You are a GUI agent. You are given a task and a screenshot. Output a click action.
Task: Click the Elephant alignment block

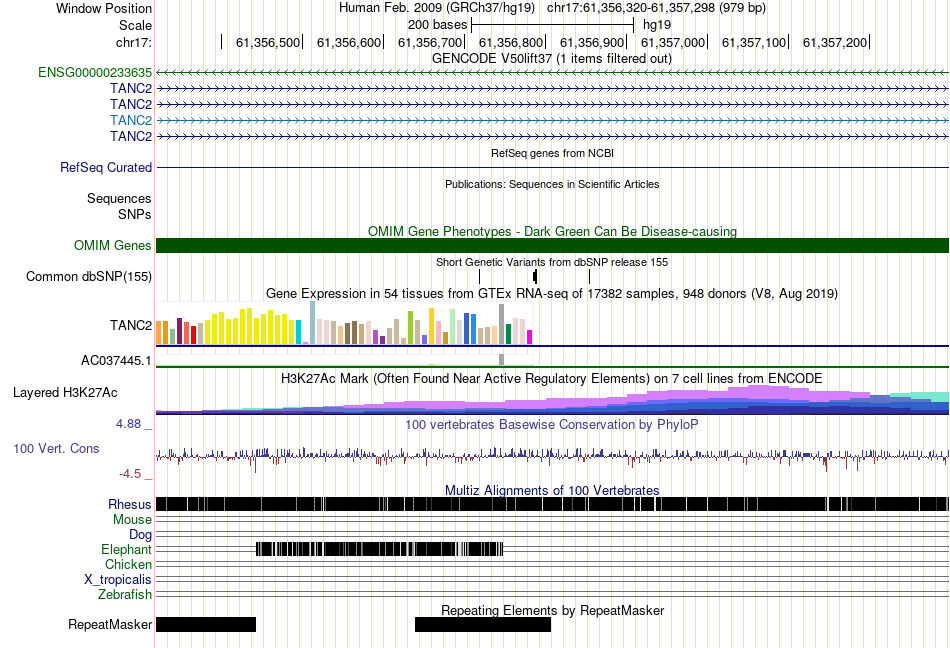pos(380,549)
